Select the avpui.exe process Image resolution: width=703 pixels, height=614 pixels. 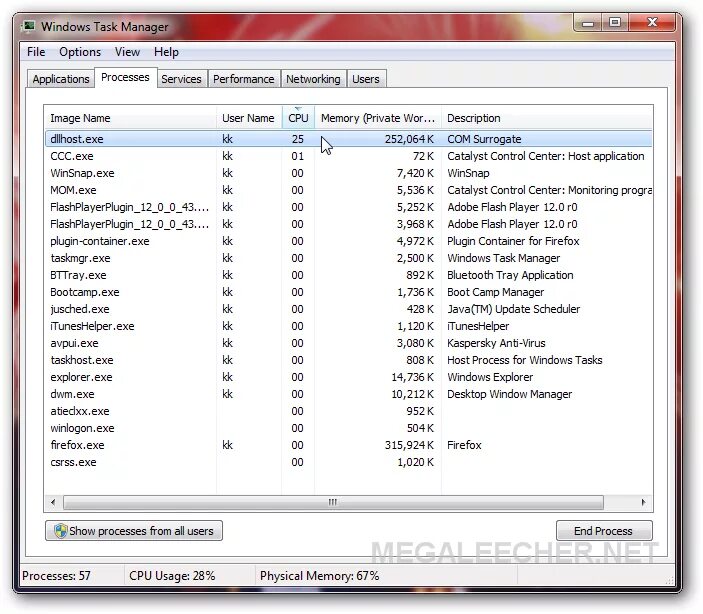pos(348,344)
